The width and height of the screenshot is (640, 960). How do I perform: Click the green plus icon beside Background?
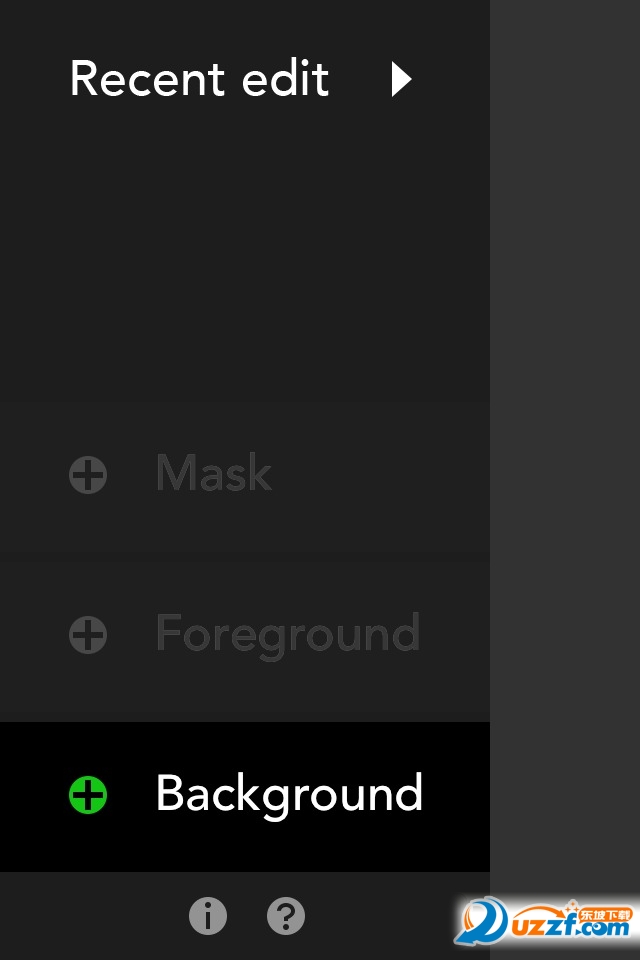(x=88, y=795)
